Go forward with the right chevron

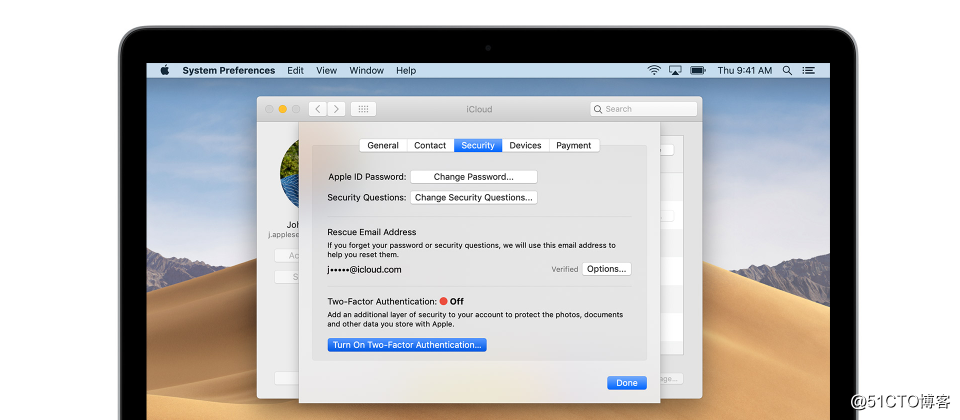pos(336,109)
